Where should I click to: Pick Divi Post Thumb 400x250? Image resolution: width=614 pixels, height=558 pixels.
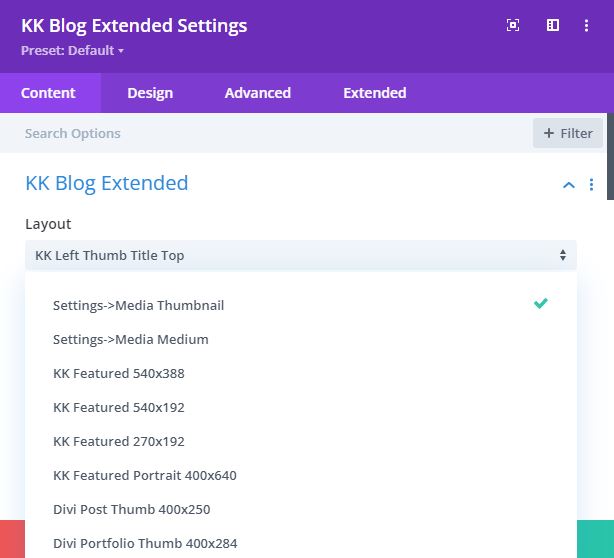click(301, 509)
